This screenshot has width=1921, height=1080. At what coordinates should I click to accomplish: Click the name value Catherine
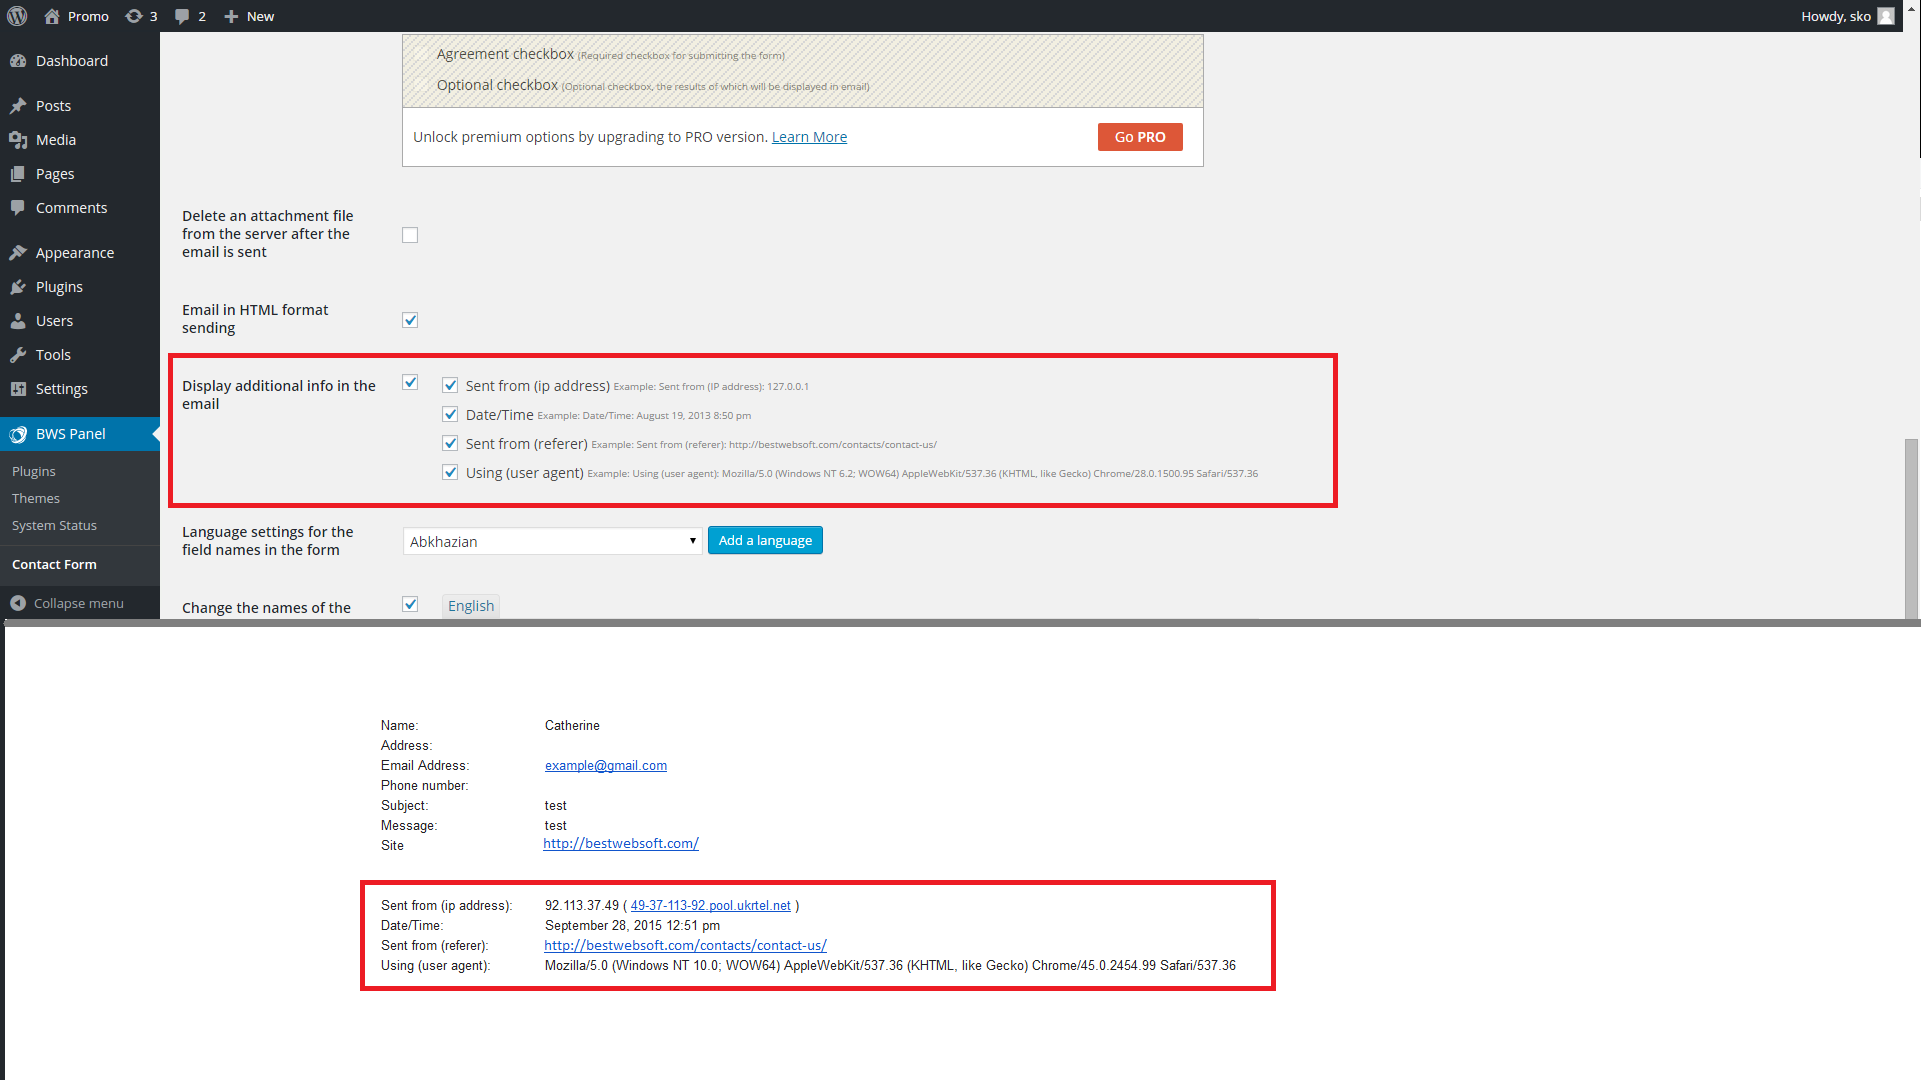pyautogui.click(x=572, y=726)
